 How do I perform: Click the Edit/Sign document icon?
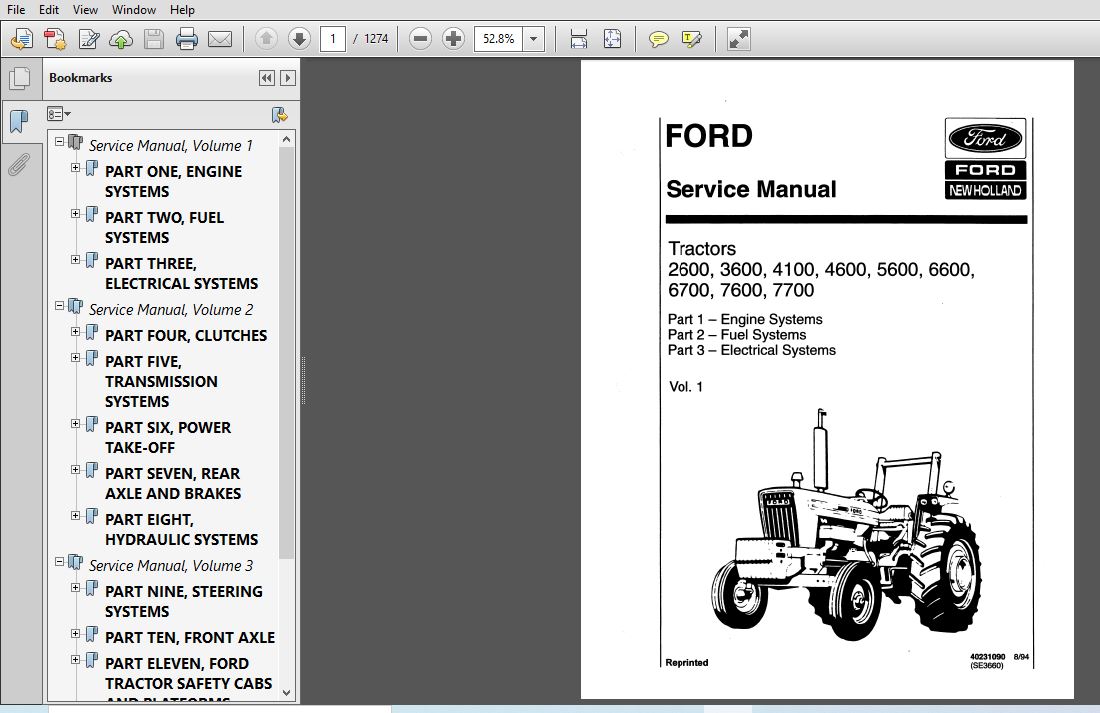click(88, 39)
